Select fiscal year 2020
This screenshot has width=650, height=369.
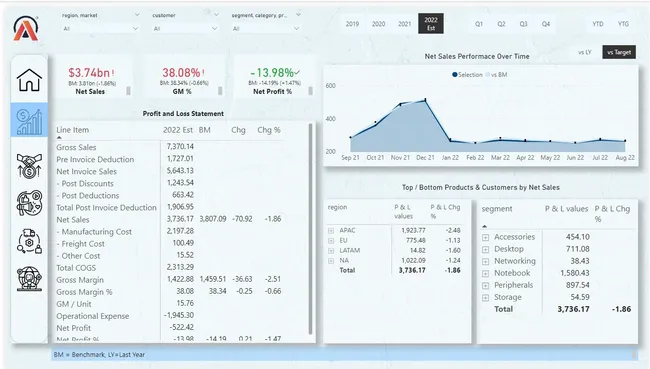coord(378,24)
